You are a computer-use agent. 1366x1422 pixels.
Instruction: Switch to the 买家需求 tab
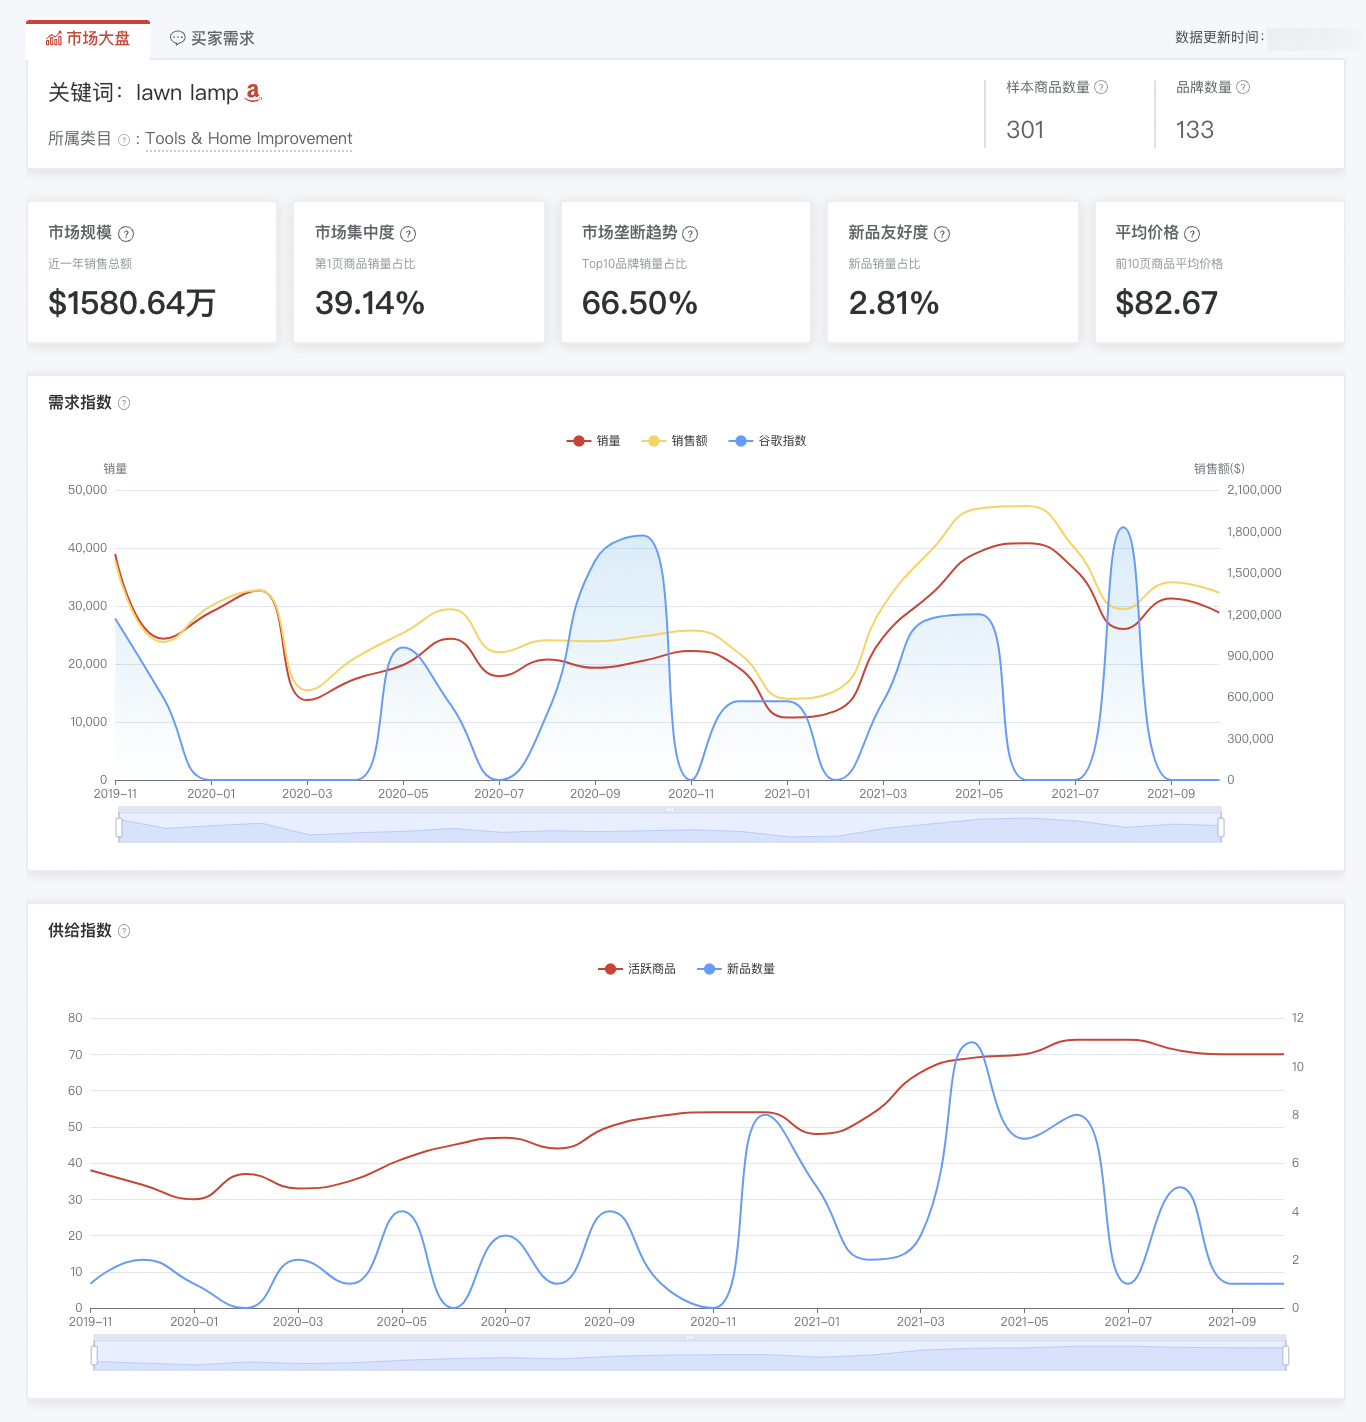[212, 38]
